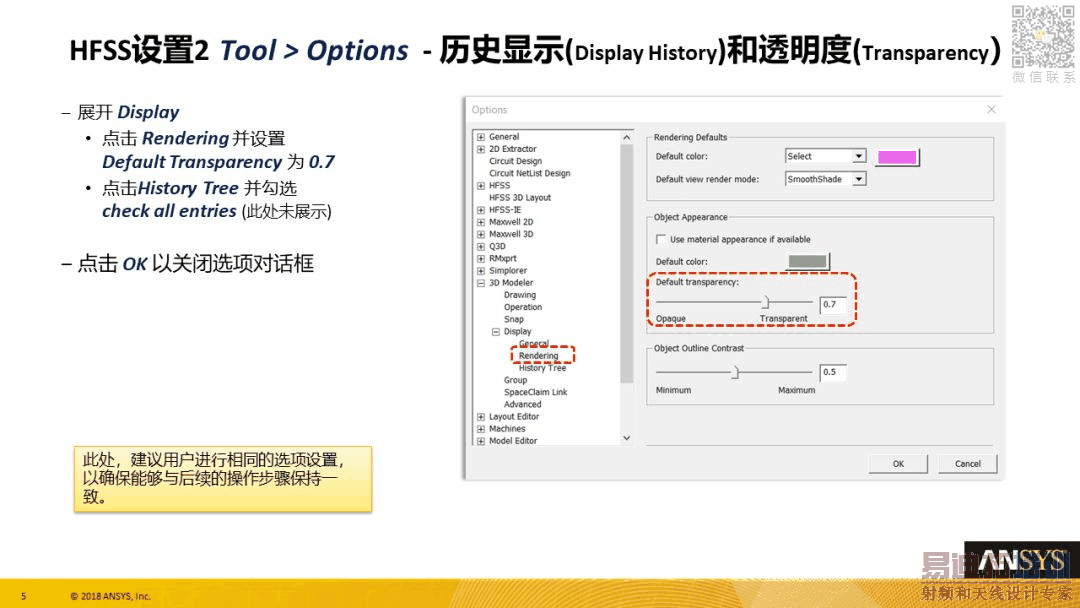Expand the 2D Extractor node
This screenshot has height=608, width=1080.
click(x=481, y=149)
